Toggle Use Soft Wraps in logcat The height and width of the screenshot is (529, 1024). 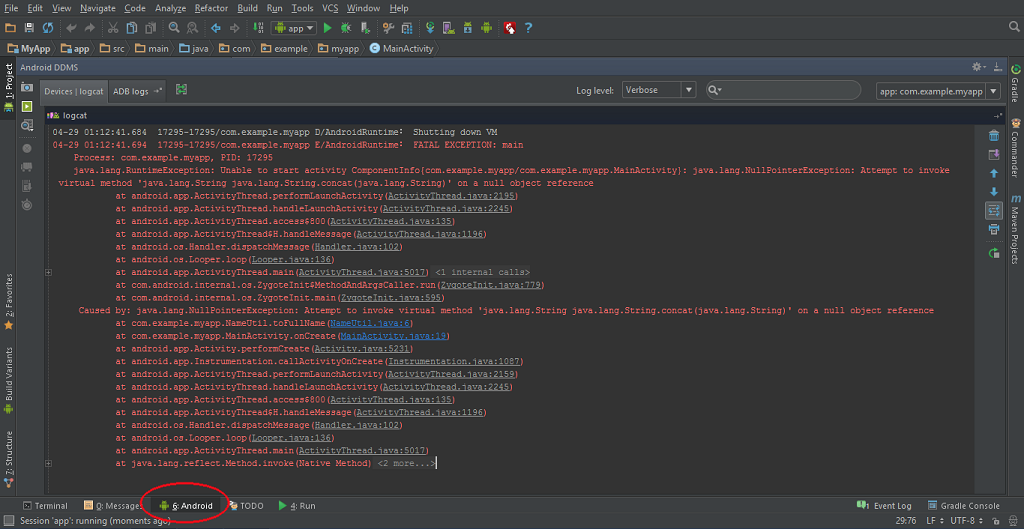[993, 211]
